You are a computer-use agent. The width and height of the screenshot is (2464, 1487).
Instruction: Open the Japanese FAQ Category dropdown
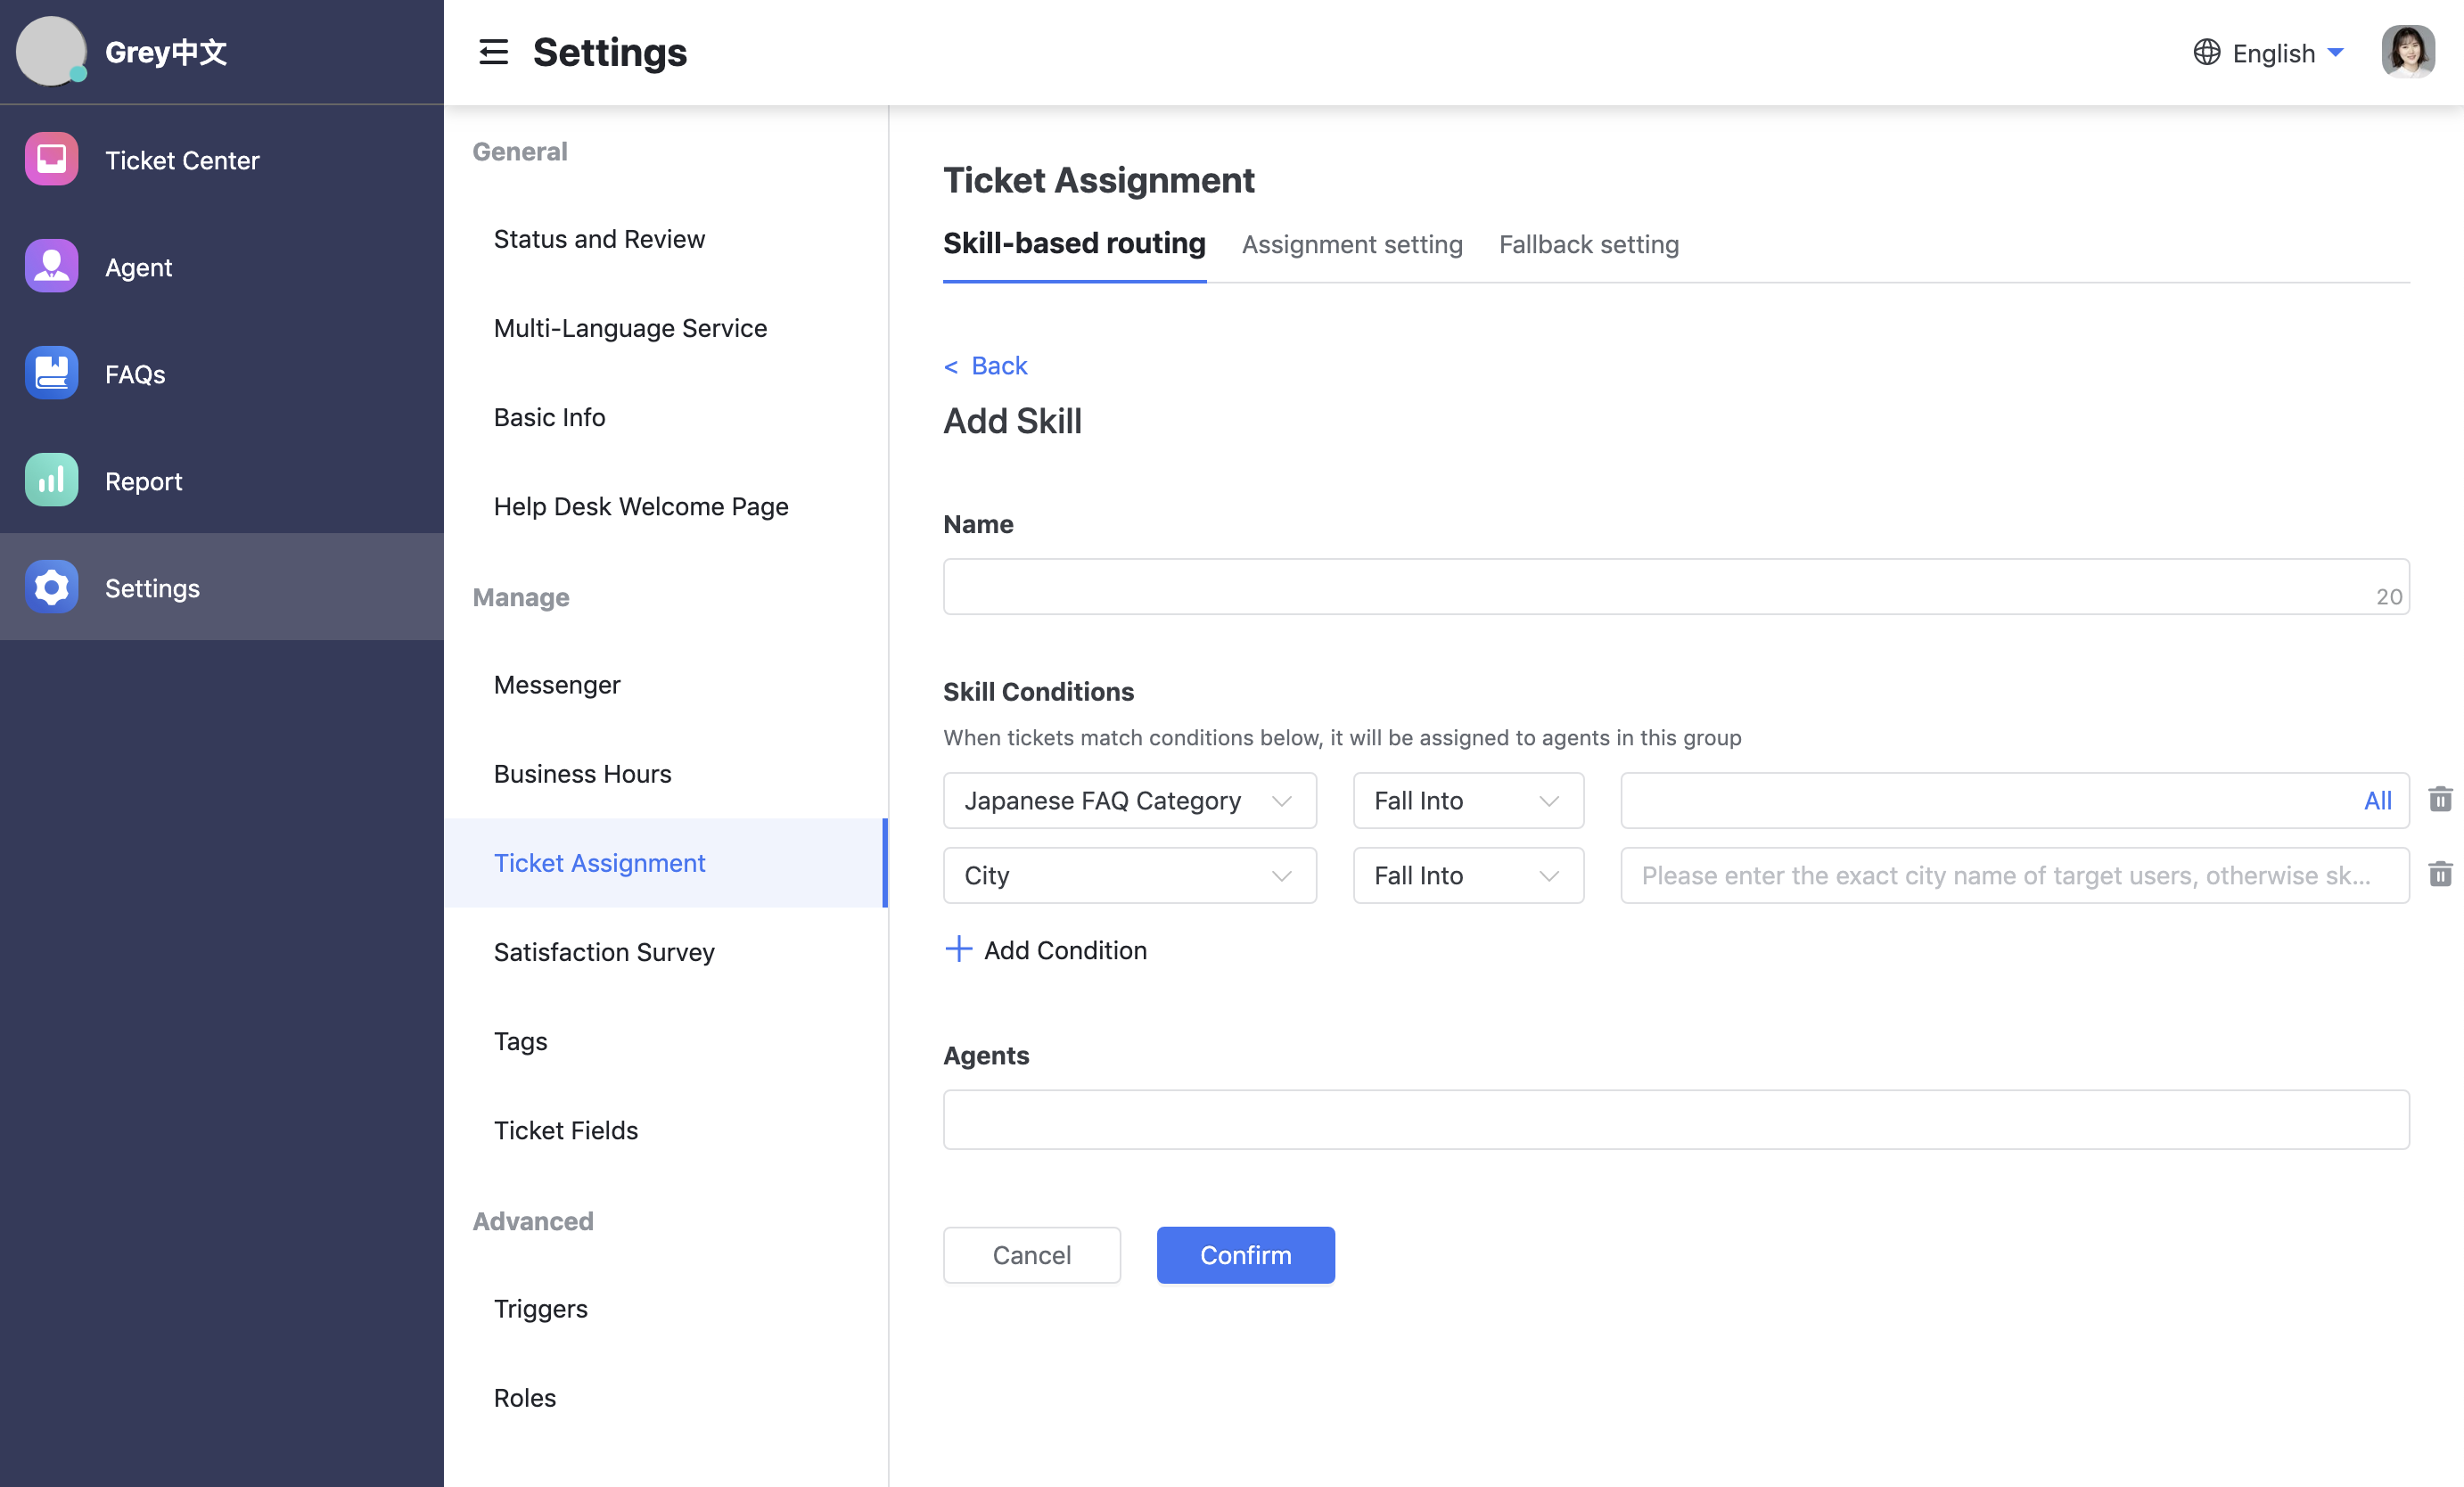(x=1129, y=800)
